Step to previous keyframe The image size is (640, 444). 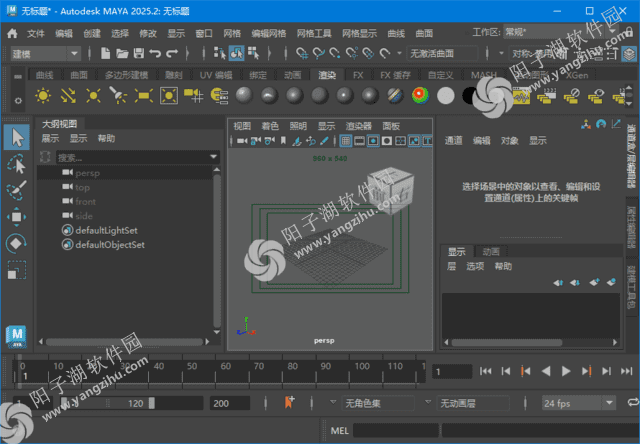526,371
